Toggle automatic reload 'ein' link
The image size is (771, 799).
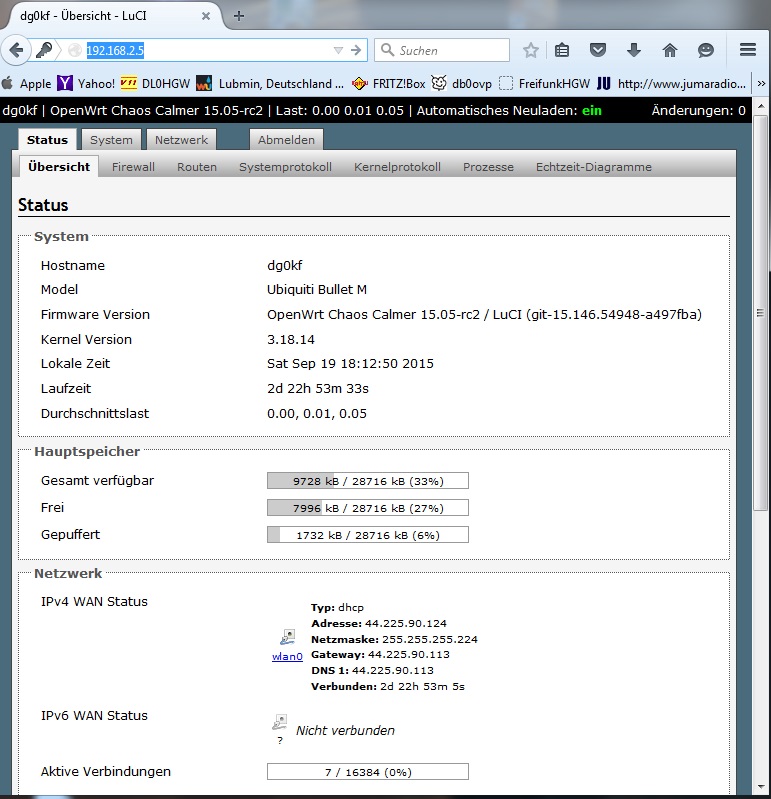(x=592, y=111)
